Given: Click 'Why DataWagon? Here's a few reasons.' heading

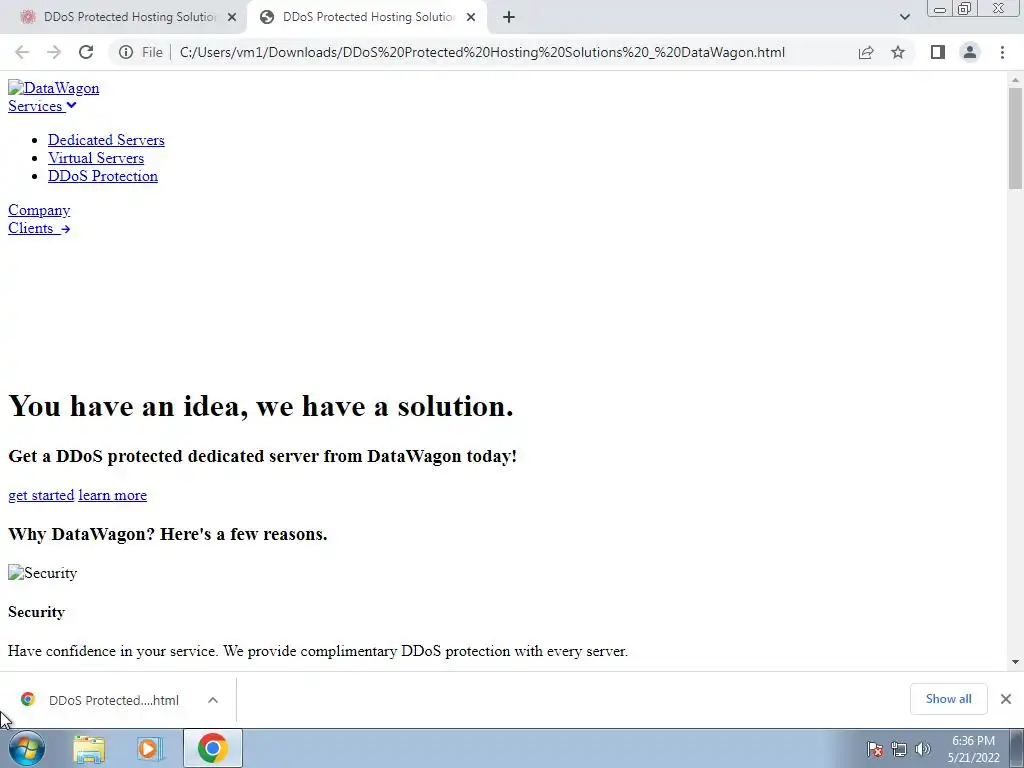Looking at the screenshot, I should point(168,534).
